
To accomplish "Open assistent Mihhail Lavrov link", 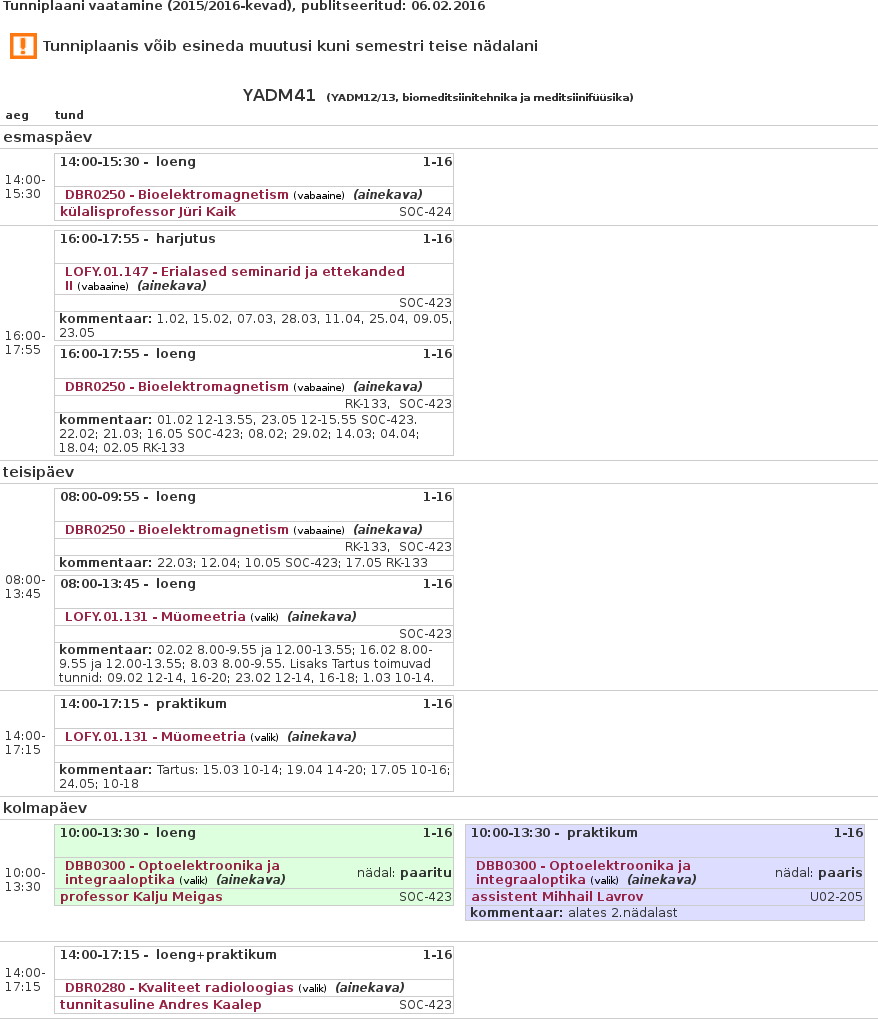I will click(557, 897).
